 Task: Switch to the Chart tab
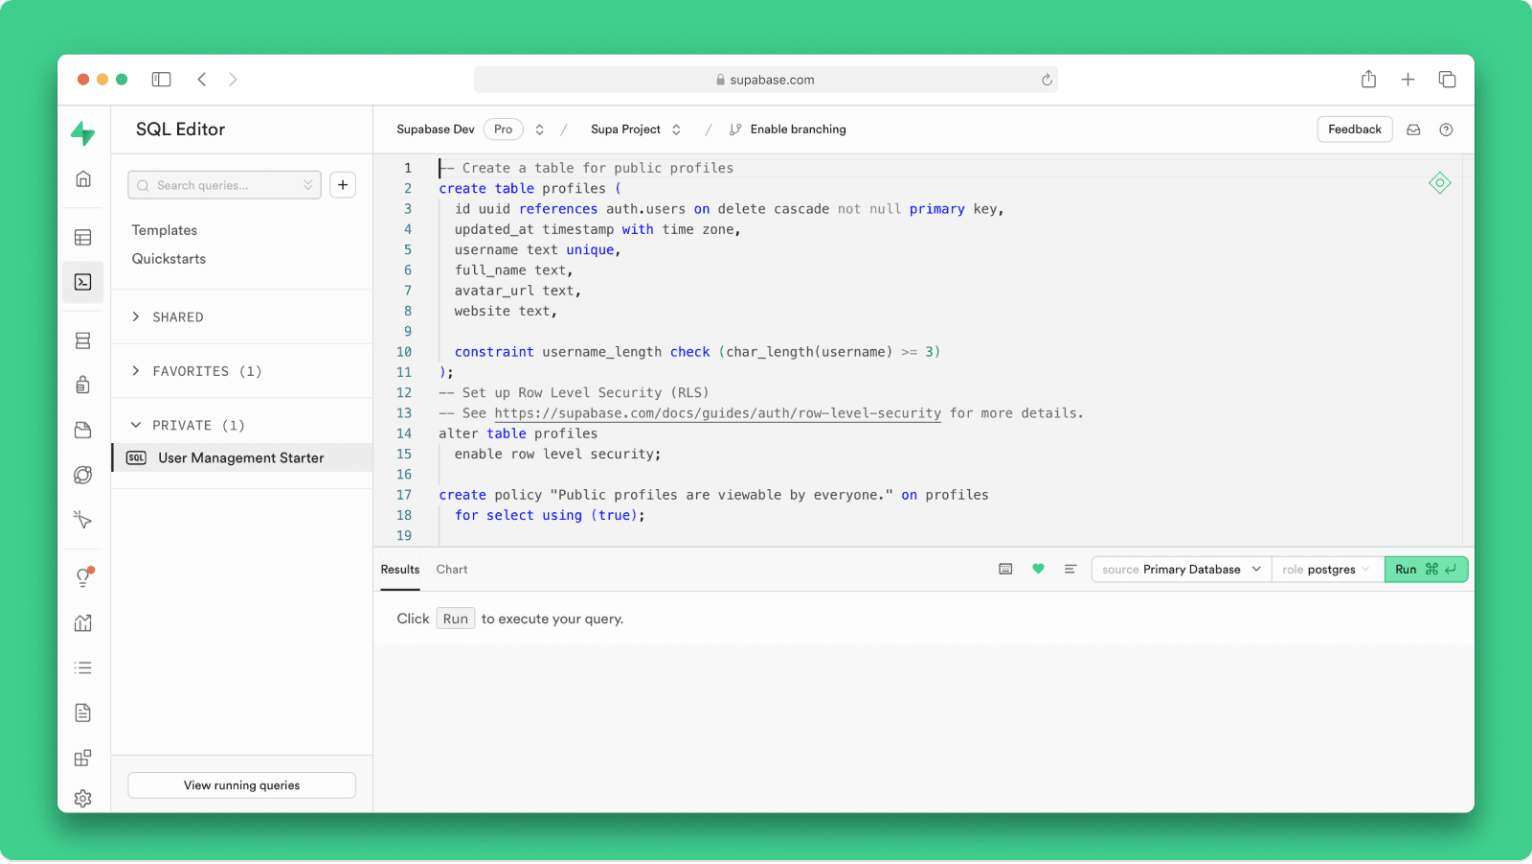pos(452,569)
